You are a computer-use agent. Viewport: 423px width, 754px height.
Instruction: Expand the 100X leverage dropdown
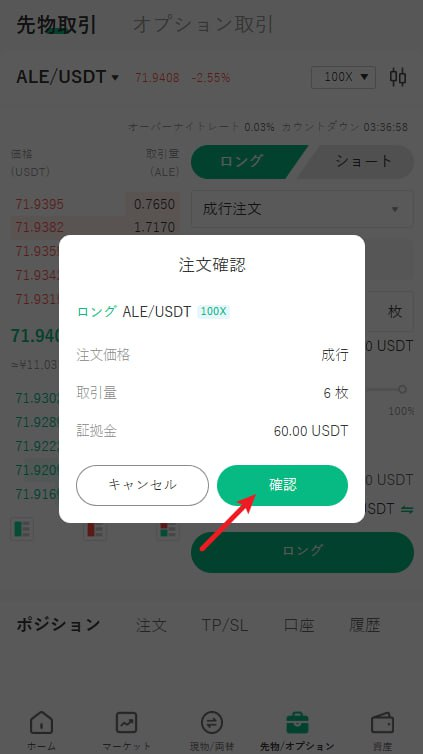[343, 77]
